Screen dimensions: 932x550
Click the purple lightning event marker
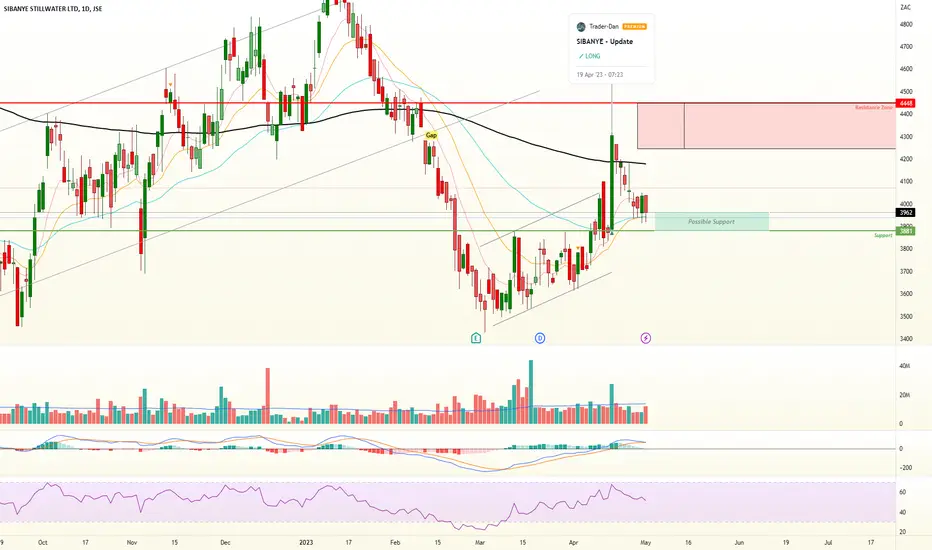[x=646, y=338]
